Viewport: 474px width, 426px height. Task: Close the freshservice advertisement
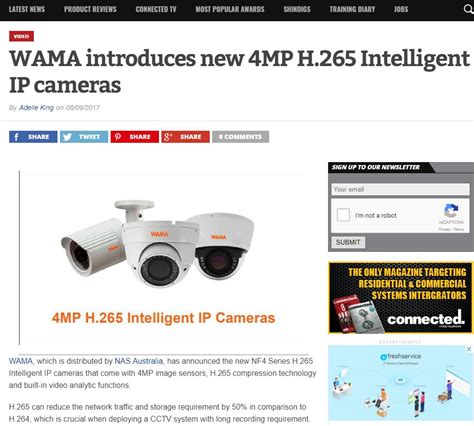(469, 349)
